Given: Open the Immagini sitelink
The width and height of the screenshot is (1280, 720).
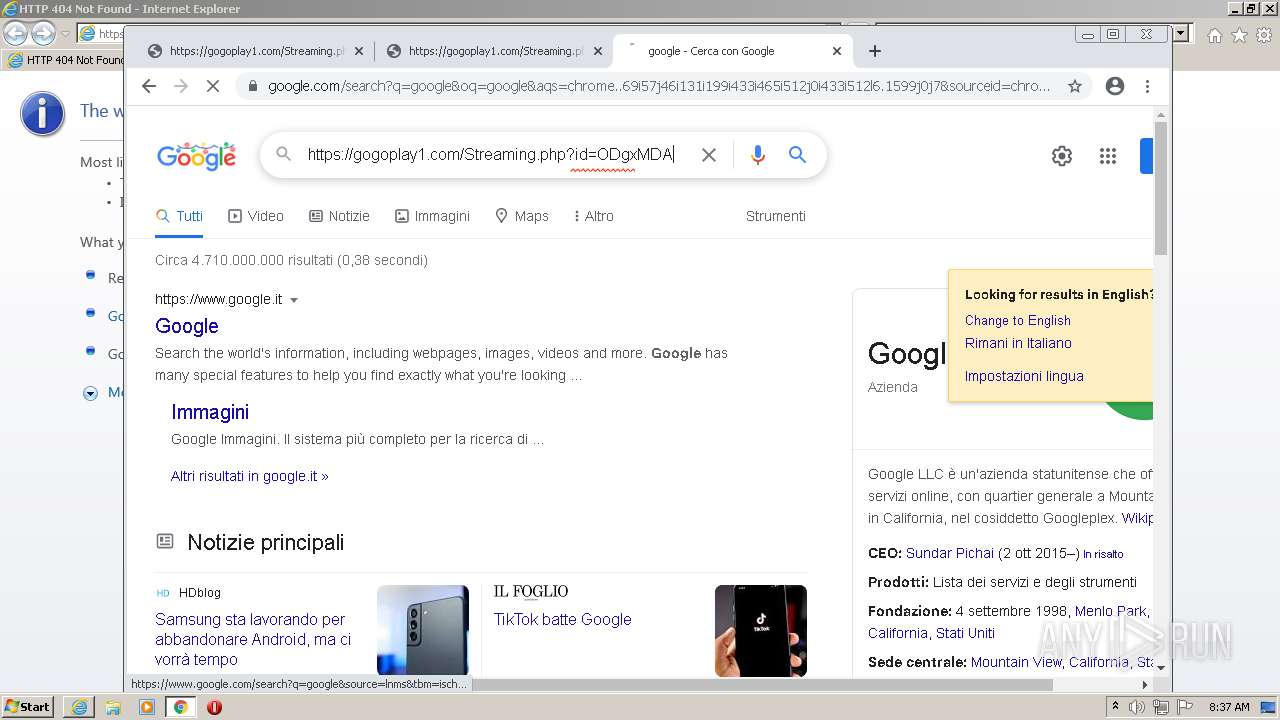Looking at the screenshot, I should [210, 412].
